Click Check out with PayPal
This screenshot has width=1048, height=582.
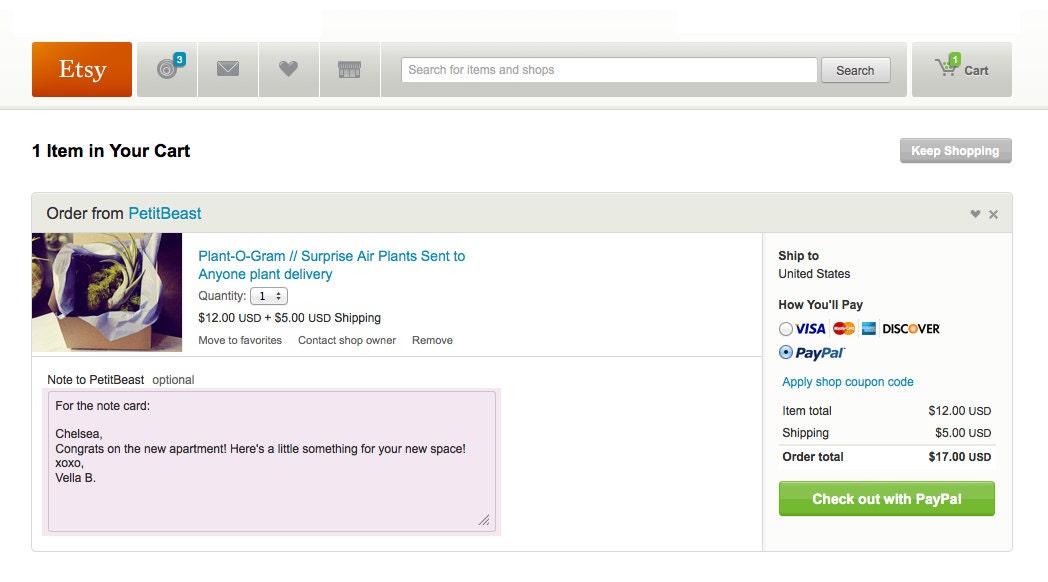click(x=886, y=498)
